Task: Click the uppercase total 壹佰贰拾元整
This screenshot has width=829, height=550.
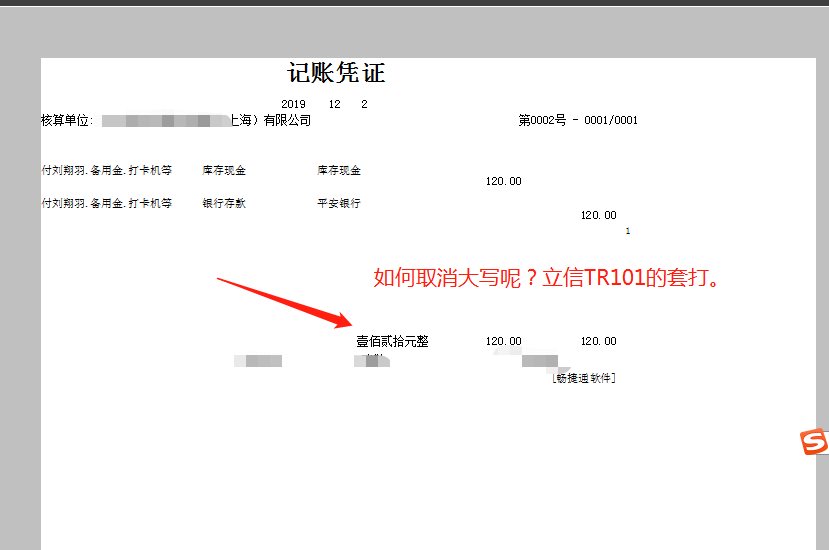Action: 392,341
